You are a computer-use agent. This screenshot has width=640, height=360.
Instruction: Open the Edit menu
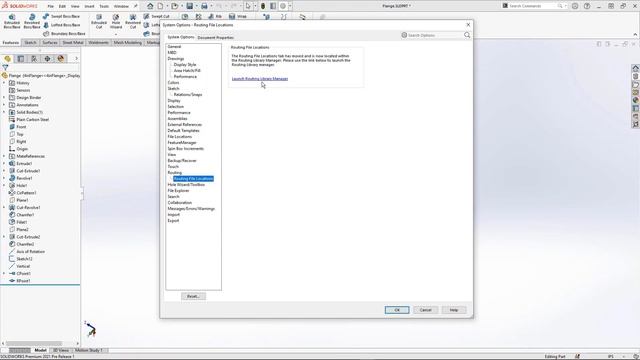tap(62, 7)
